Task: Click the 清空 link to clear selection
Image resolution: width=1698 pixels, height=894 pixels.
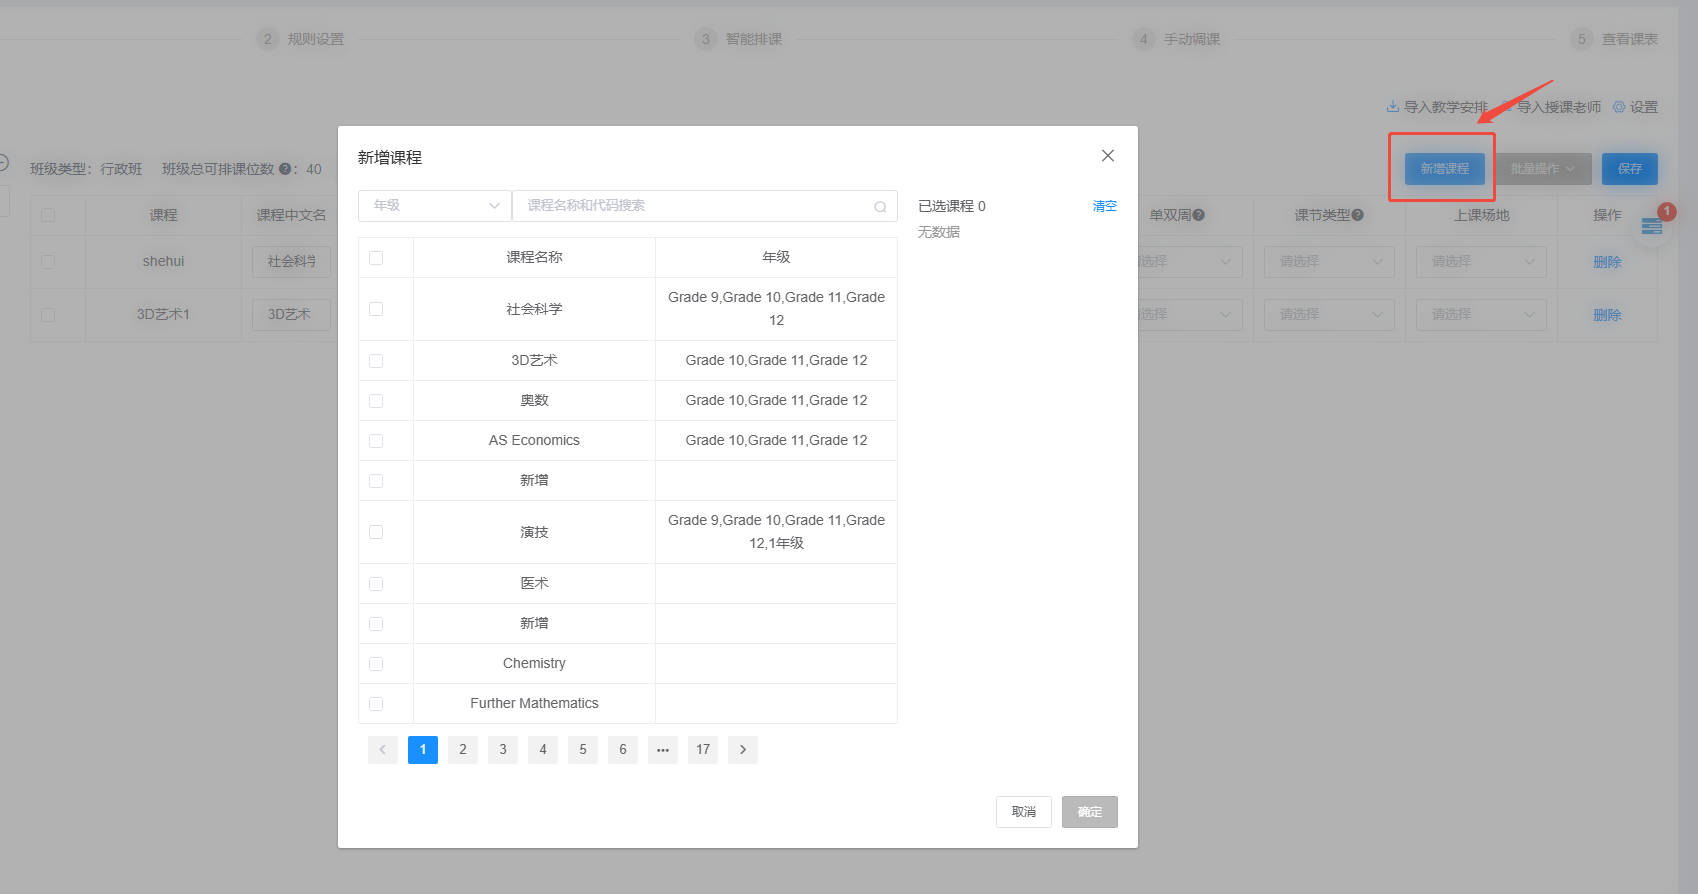Action: point(1104,206)
